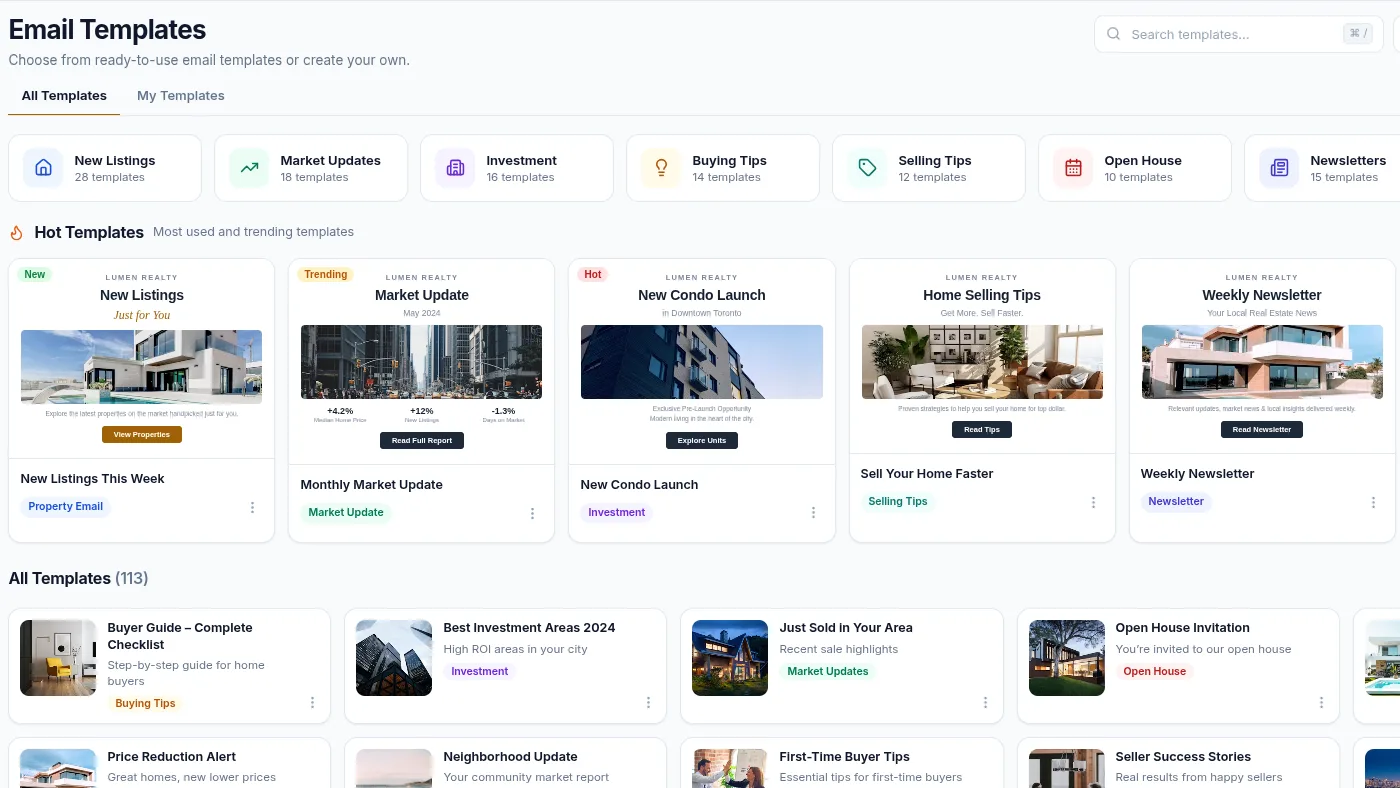Open the three-dot menu for Sell Your Home Faster
The image size is (1400, 788).
pos(1093,502)
